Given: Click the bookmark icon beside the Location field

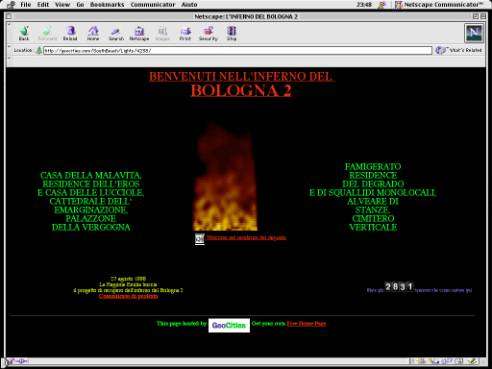Looking at the screenshot, I should [x=39, y=50].
